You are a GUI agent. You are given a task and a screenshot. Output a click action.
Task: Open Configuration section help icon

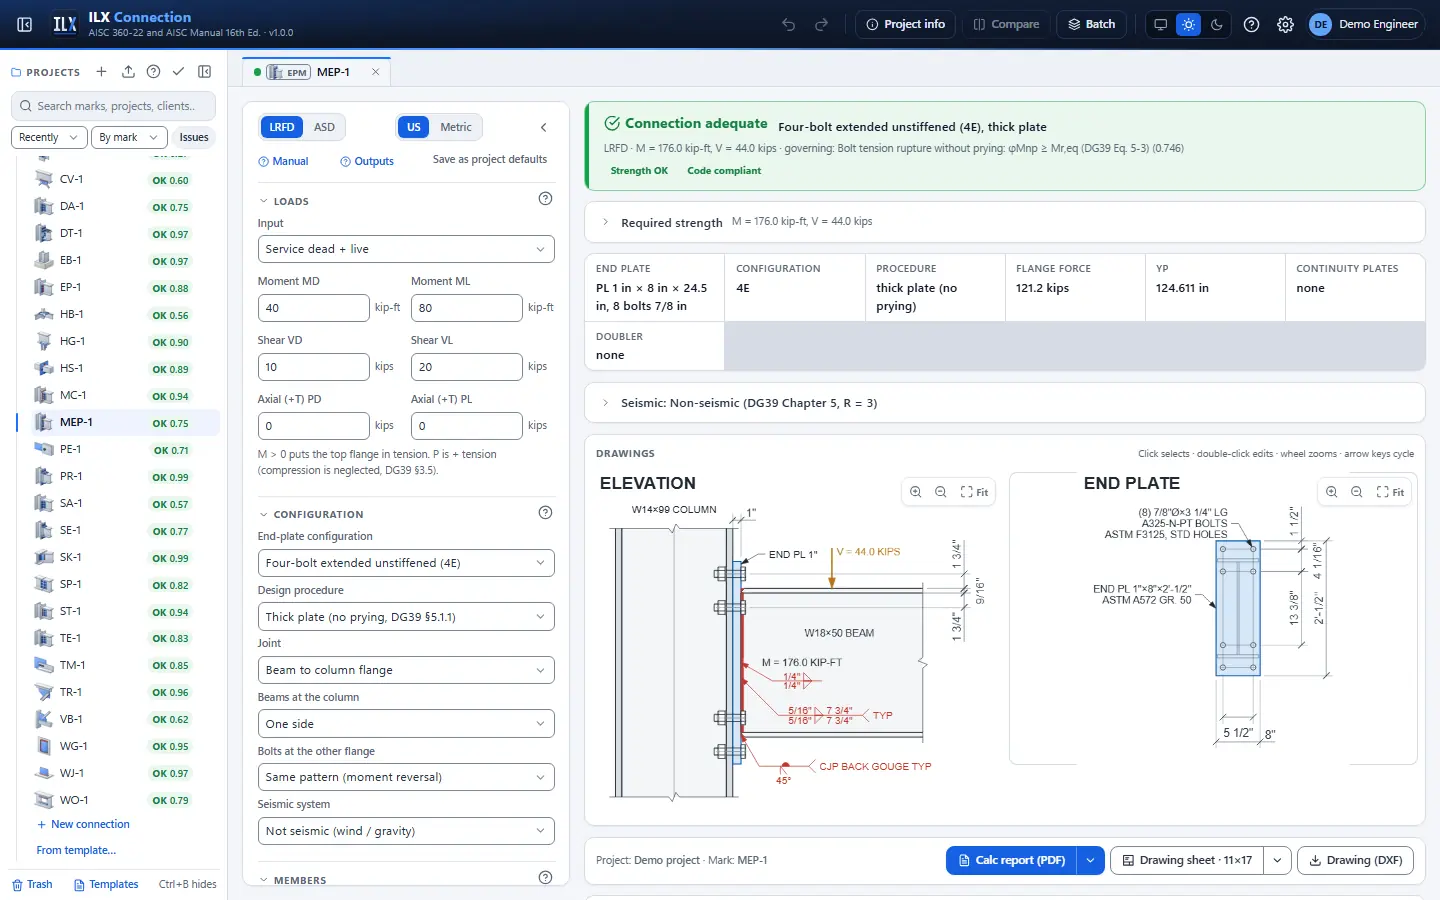tap(545, 513)
